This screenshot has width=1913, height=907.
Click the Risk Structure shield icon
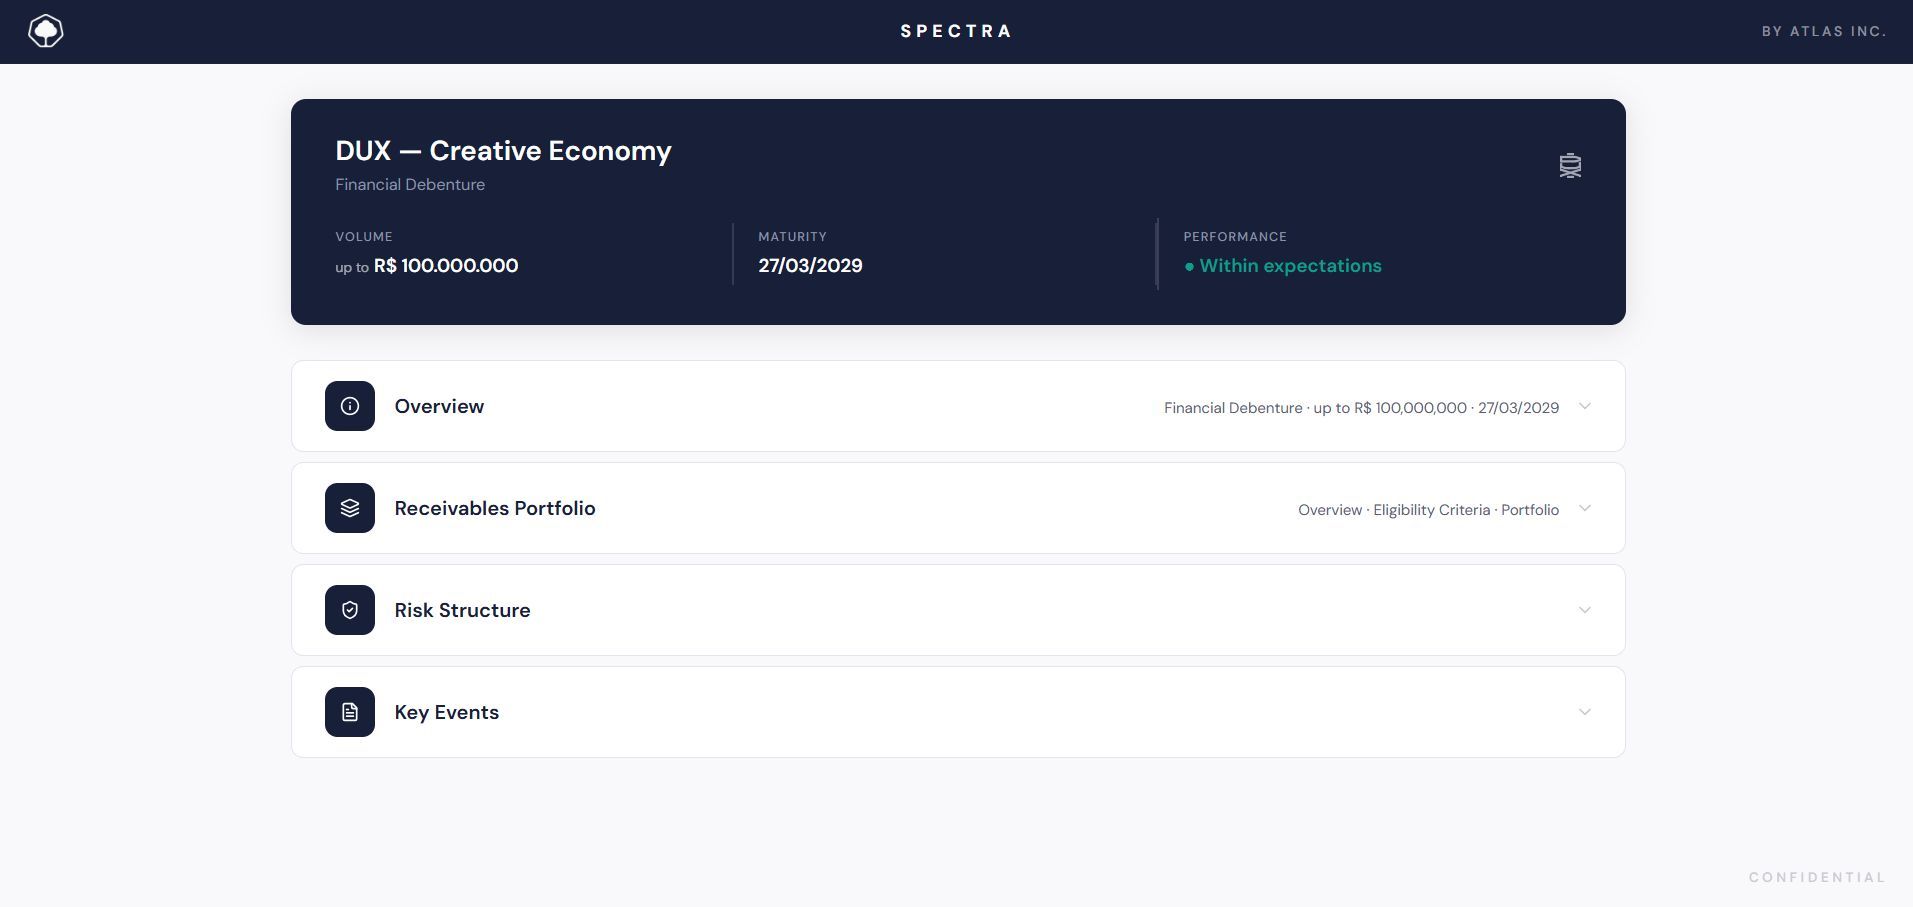tap(350, 610)
